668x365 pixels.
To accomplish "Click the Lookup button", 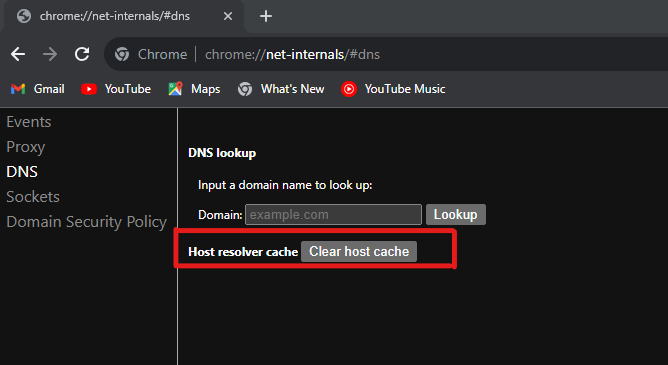I will click(x=455, y=215).
